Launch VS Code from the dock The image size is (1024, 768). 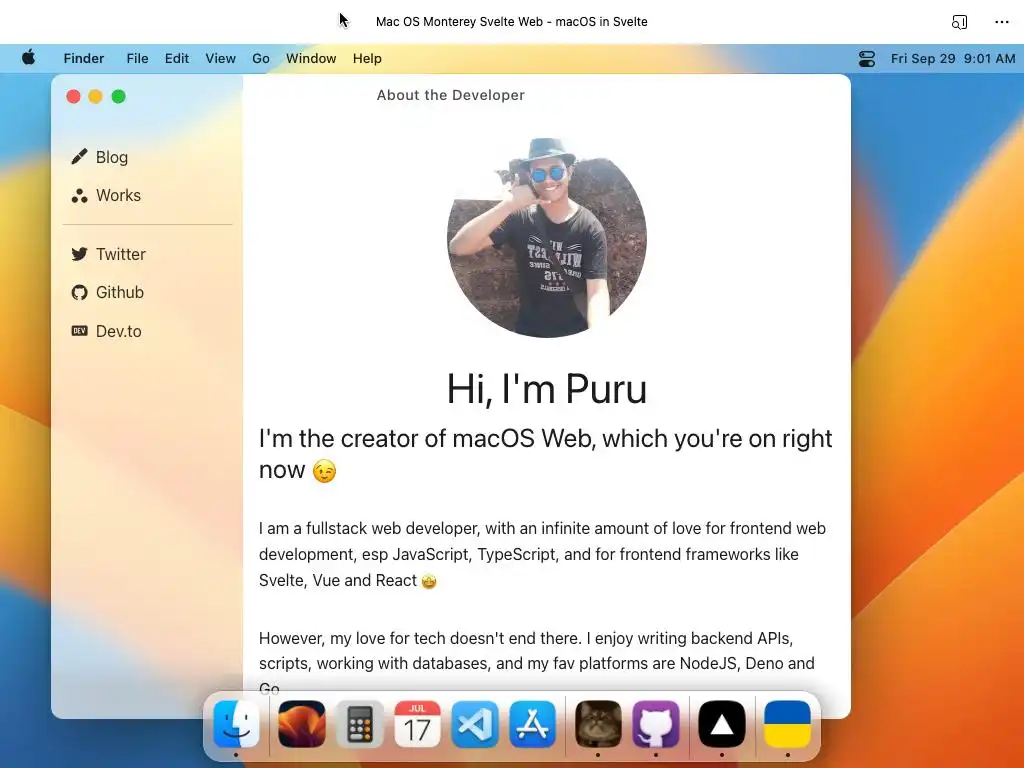(x=475, y=724)
